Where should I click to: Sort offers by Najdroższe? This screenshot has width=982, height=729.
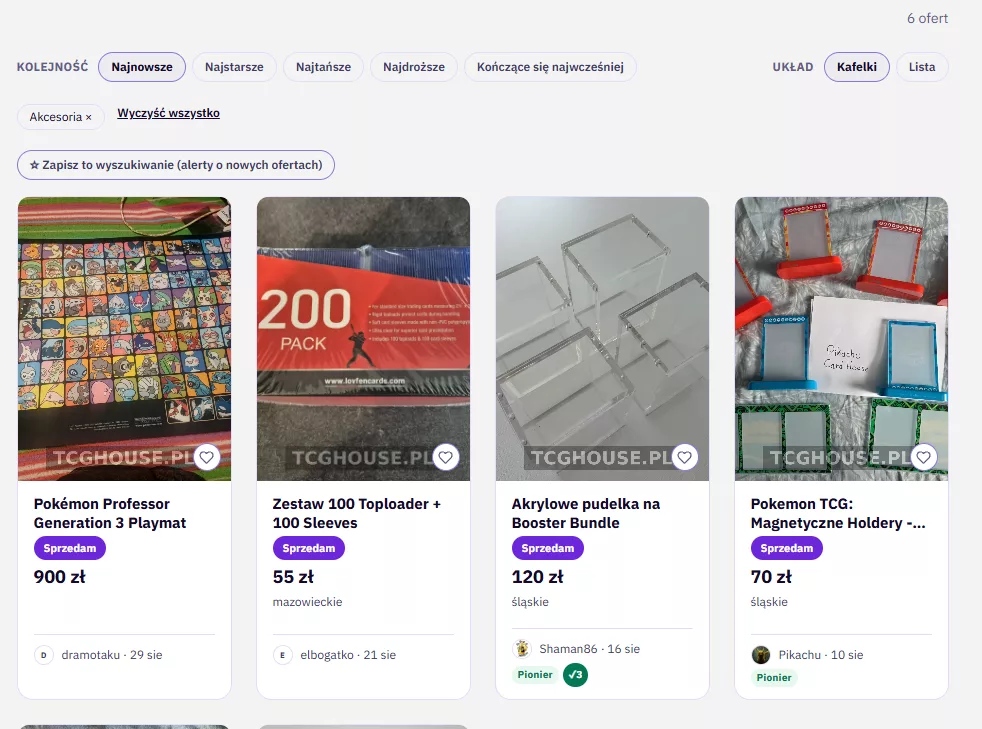coord(414,67)
